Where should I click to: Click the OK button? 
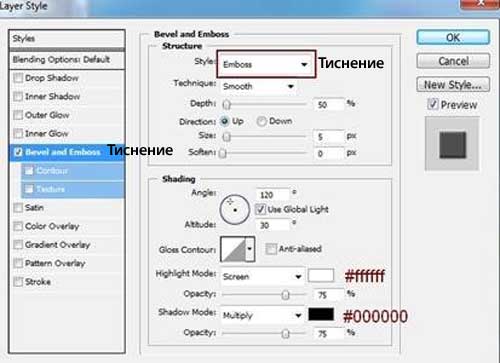(453, 37)
